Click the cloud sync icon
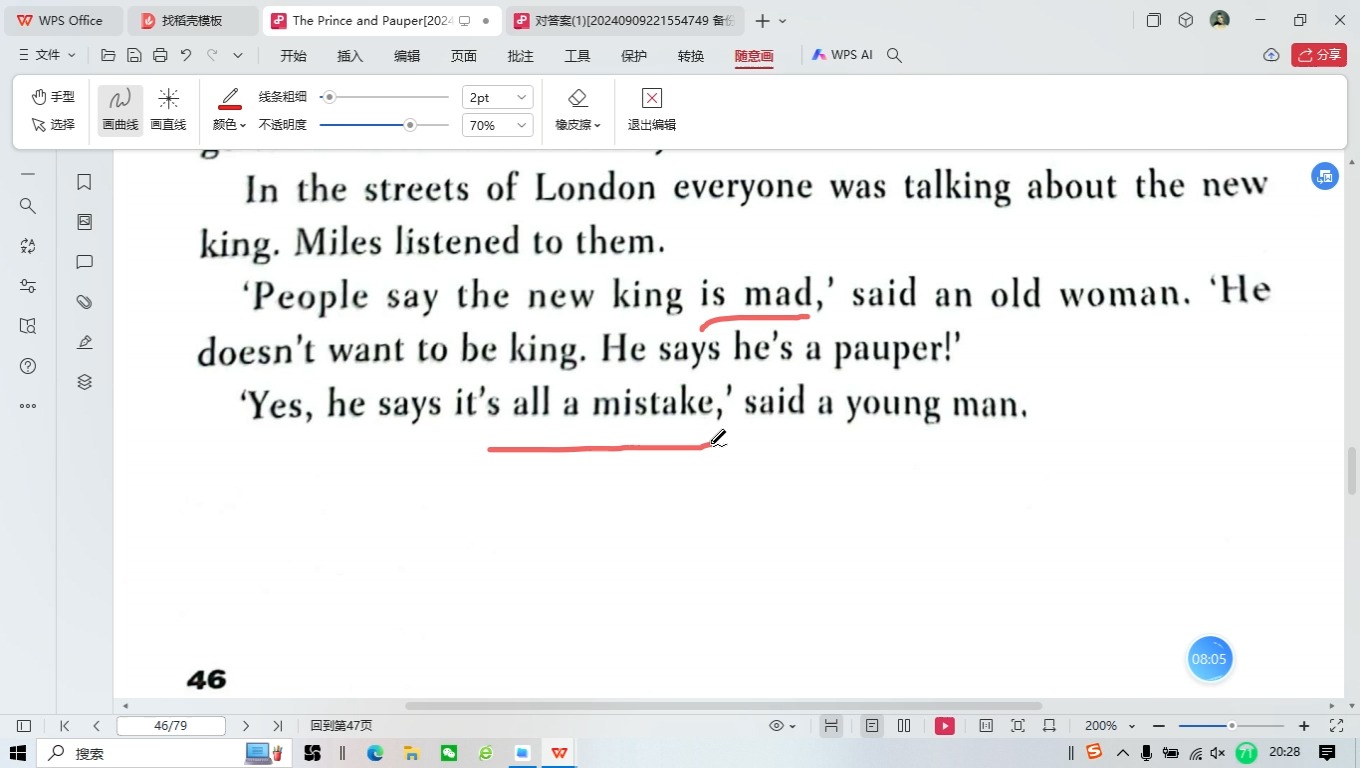Image resolution: width=1360 pixels, height=768 pixels. click(1271, 55)
